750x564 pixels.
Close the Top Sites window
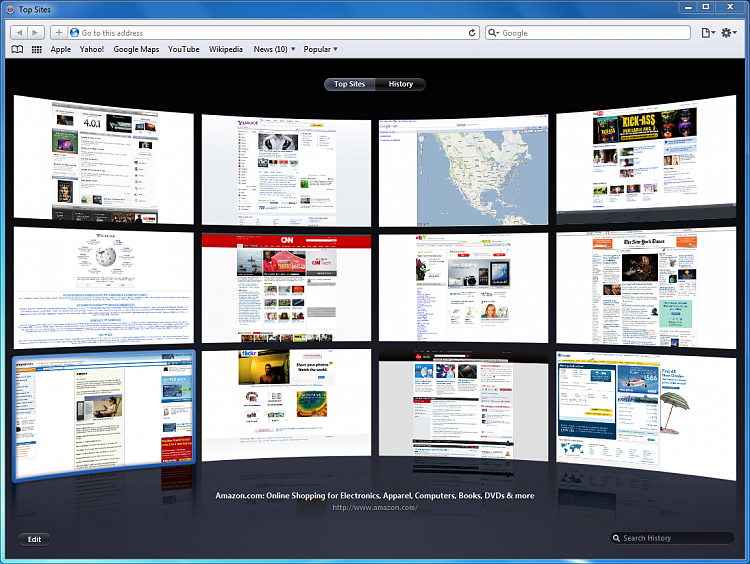point(730,7)
